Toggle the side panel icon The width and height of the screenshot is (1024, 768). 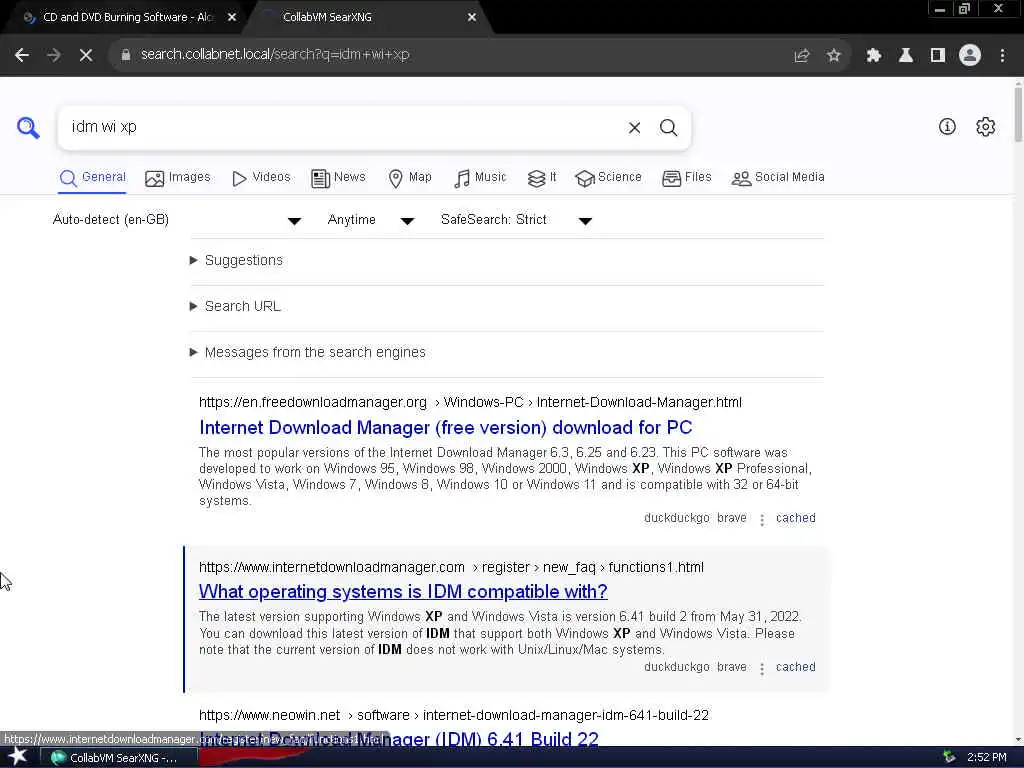point(938,56)
